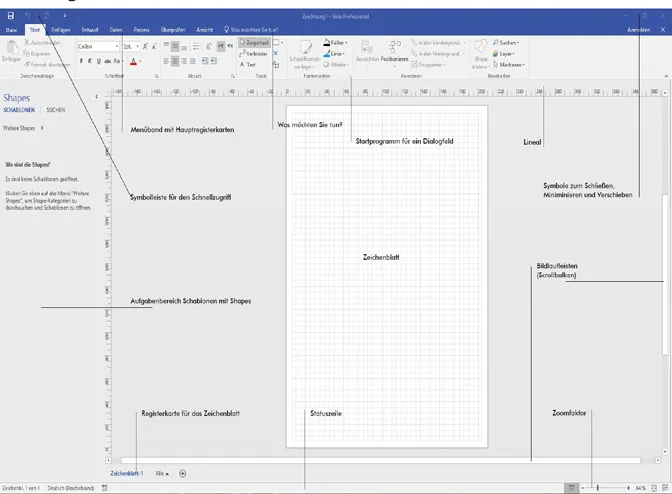Click the Save icon in quick access toolbar
The height and width of the screenshot is (494, 672).
tap(10, 17)
